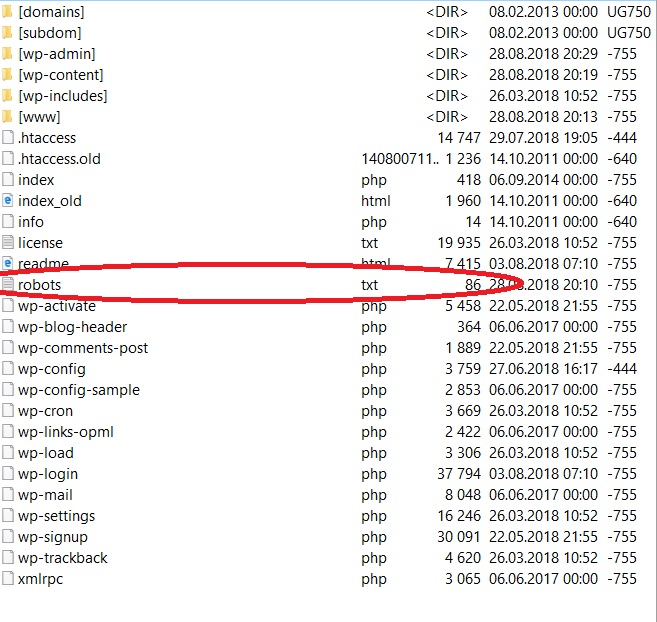Screen dimensions: 657x622
Task: Click the [www] folder icon
Action: point(8,117)
